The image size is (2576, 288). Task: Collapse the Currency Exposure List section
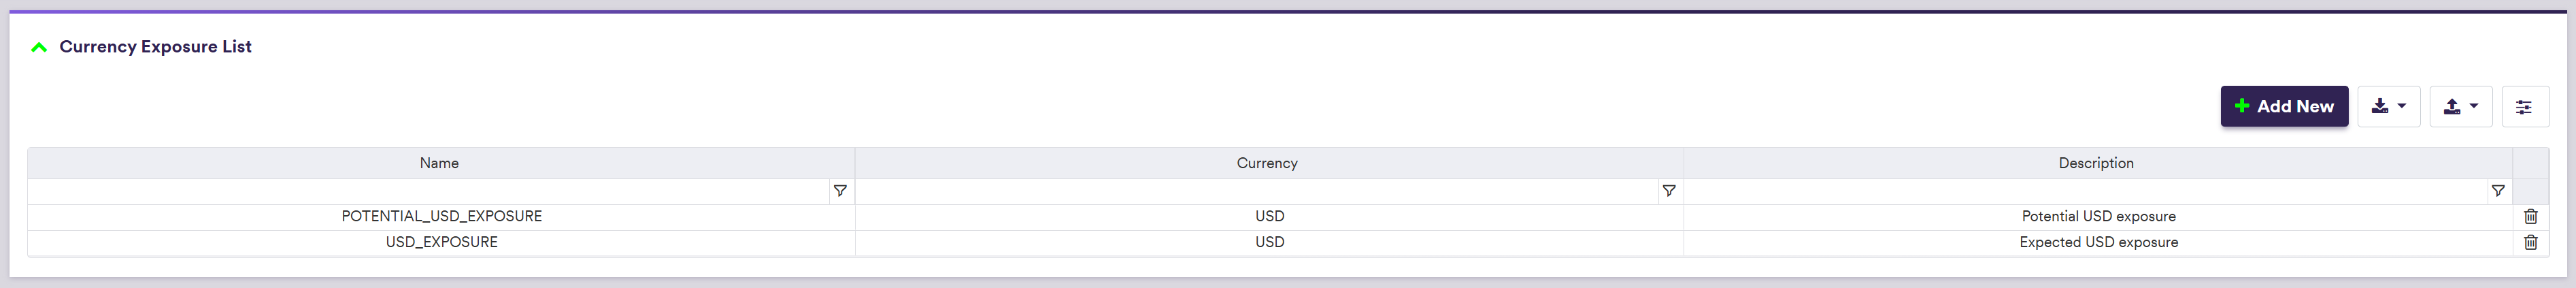(x=39, y=47)
